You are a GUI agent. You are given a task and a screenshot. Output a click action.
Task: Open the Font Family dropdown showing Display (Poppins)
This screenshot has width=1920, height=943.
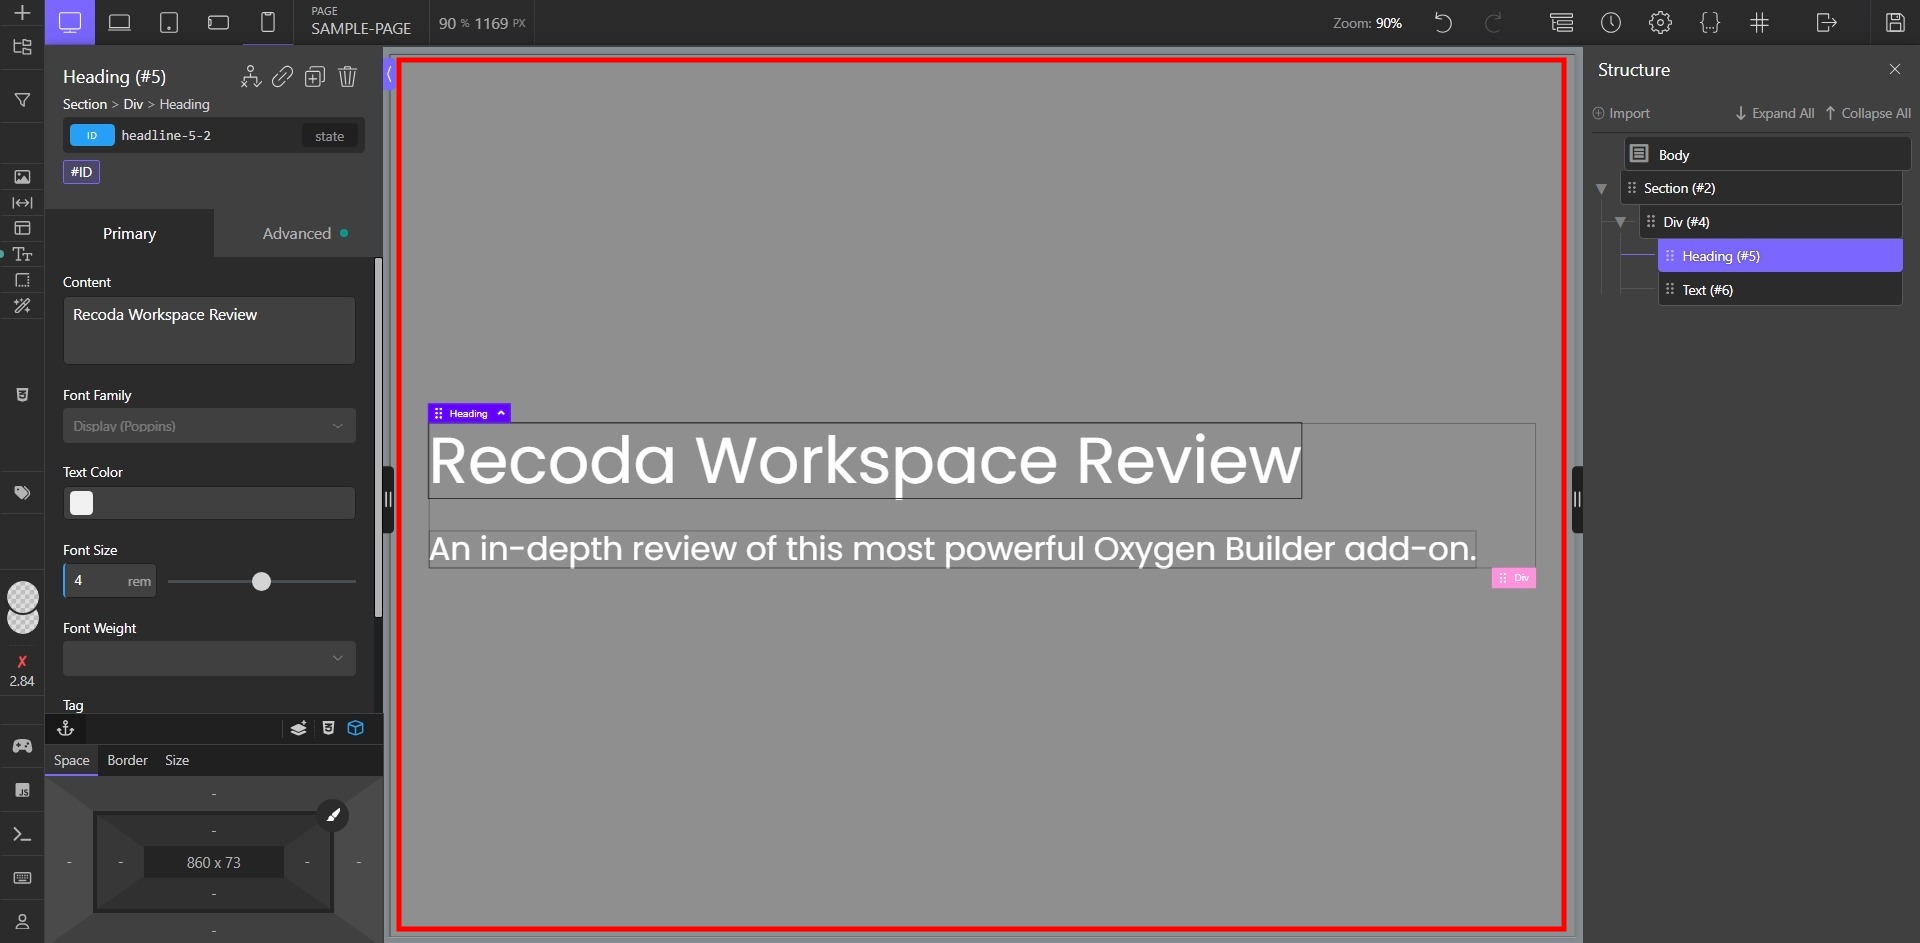[x=208, y=426]
